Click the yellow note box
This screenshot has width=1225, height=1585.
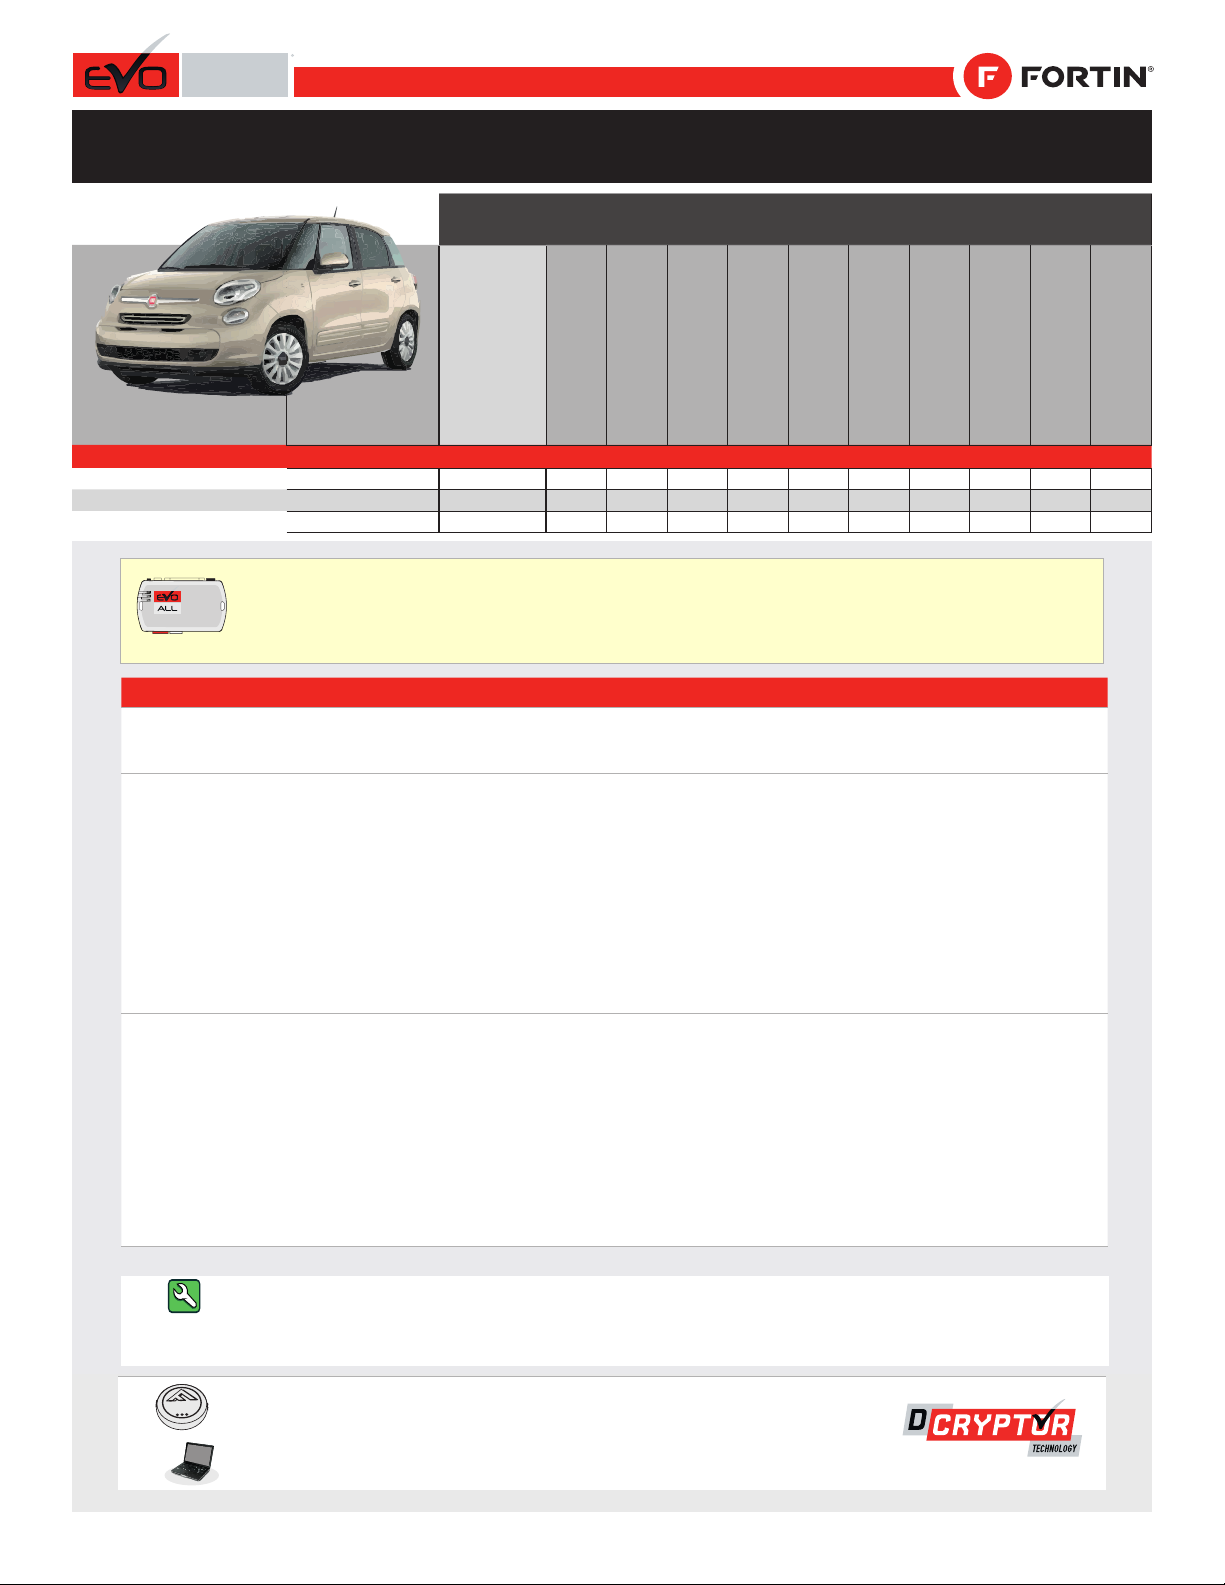tap(612, 611)
